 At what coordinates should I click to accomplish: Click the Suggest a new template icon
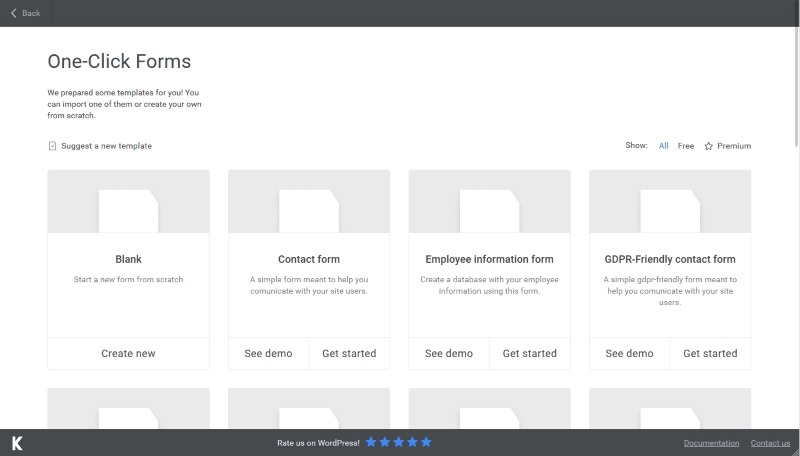[52, 146]
